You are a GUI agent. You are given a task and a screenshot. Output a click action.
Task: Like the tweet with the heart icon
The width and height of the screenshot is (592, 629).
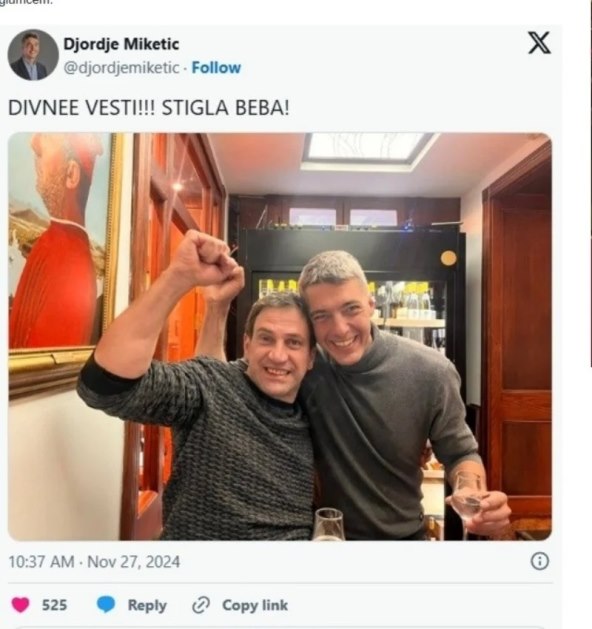pyautogui.click(x=20, y=605)
